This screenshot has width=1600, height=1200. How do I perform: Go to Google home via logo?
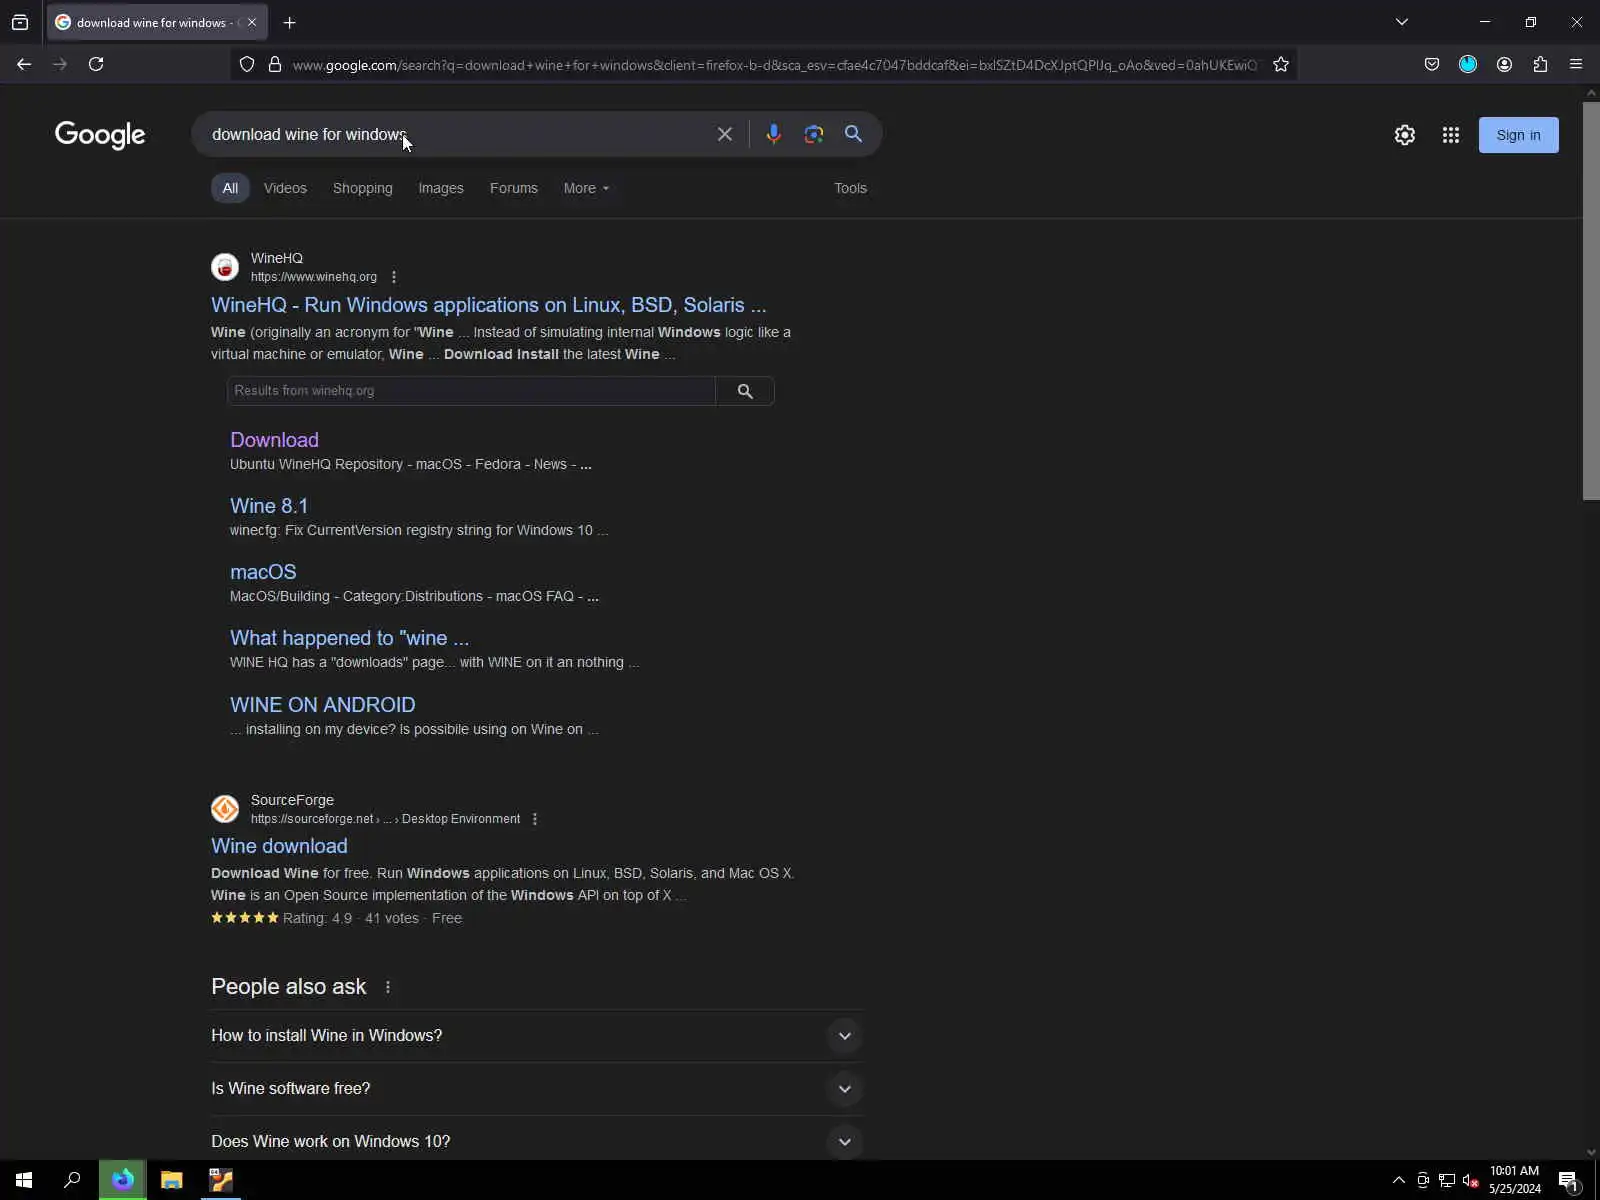click(x=100, y=135)
